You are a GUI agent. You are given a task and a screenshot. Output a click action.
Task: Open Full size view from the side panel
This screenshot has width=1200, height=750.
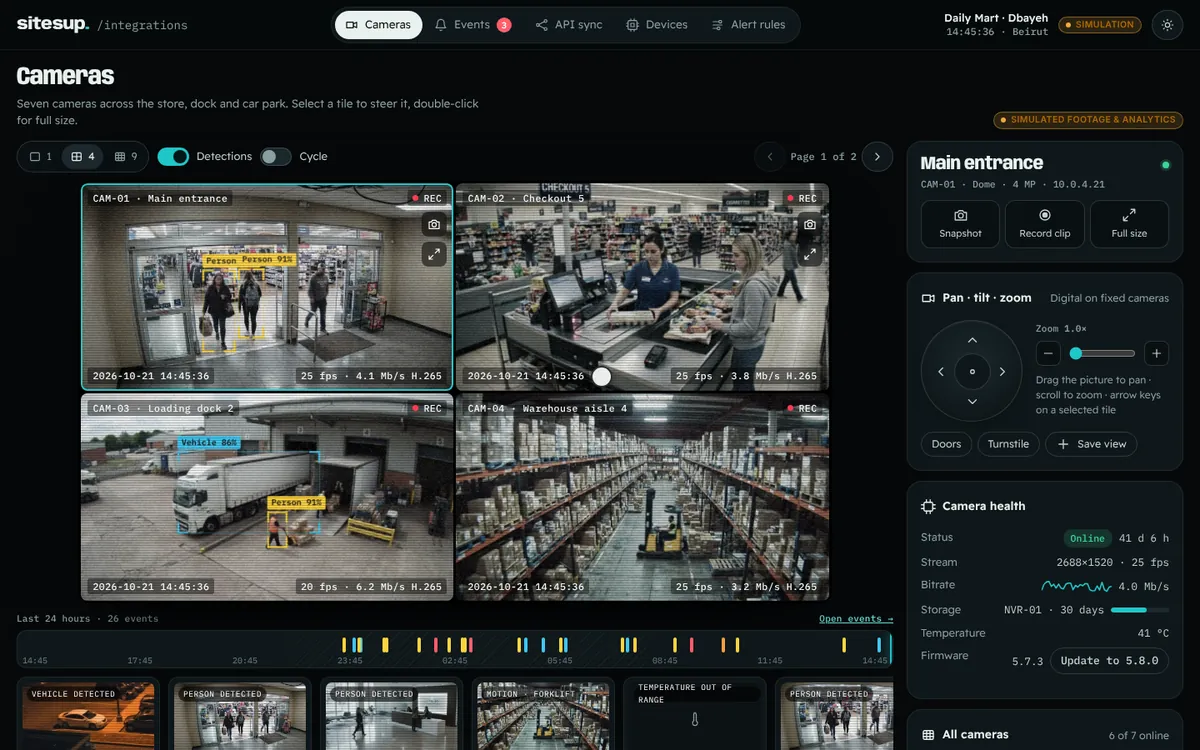(x=1129, y=224)
